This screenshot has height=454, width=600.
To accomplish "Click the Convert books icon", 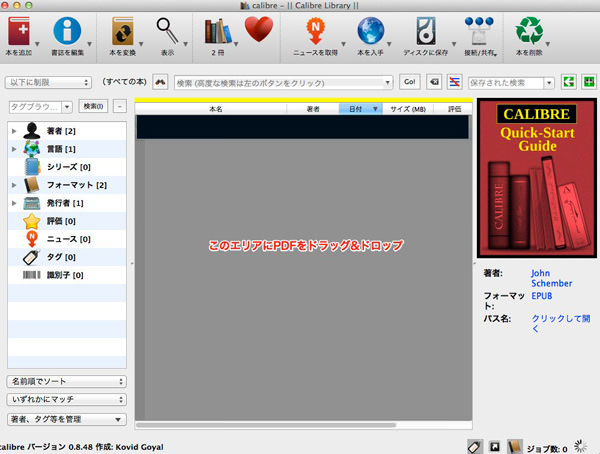I will (x=122, y=31).
